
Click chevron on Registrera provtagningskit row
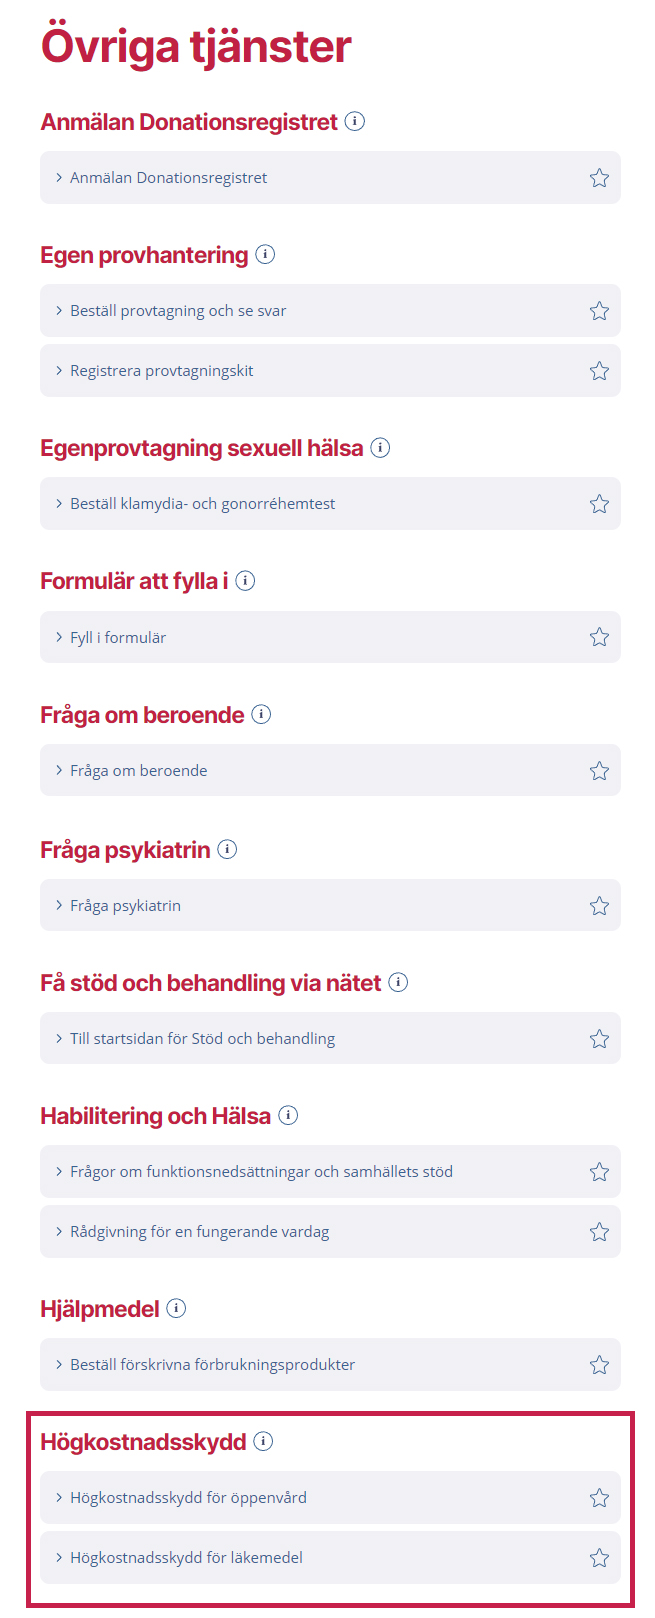click(x=59, y=371)
